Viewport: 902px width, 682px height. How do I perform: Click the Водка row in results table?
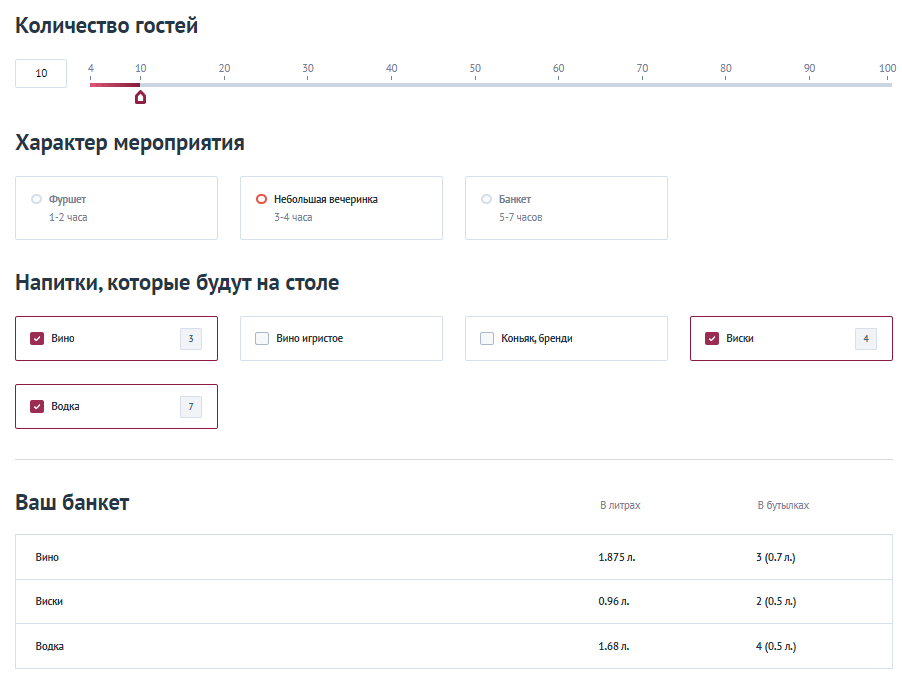(453, 646)
